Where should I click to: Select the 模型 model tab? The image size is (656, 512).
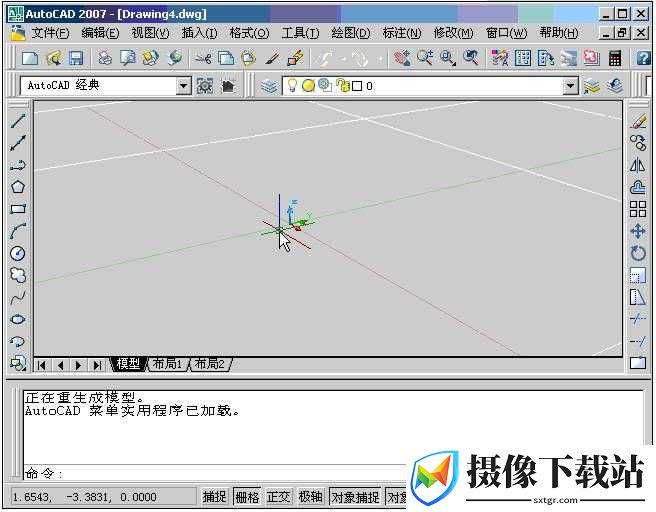tap(128, 364)
